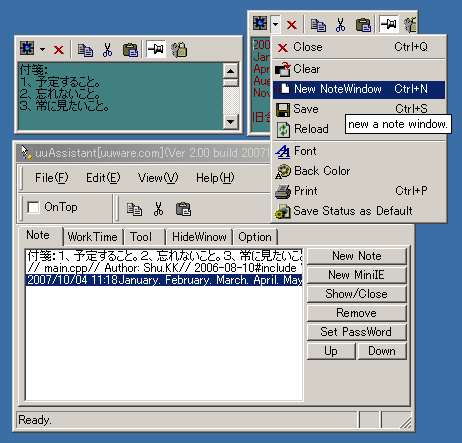Click the scissors cut icon in the teal note window
The image size is (462, 443).
107,50
